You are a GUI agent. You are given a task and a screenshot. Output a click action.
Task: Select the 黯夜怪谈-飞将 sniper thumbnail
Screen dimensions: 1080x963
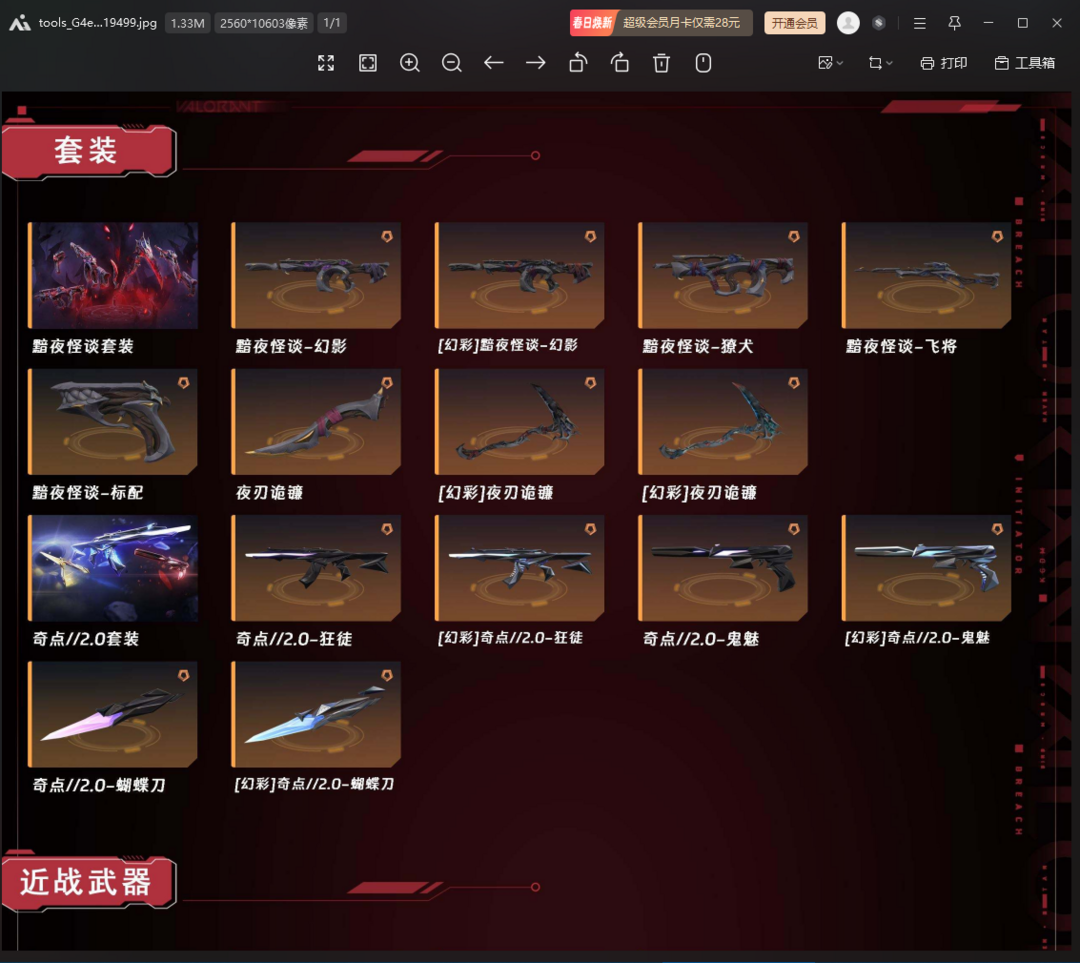tap(926, 275)
